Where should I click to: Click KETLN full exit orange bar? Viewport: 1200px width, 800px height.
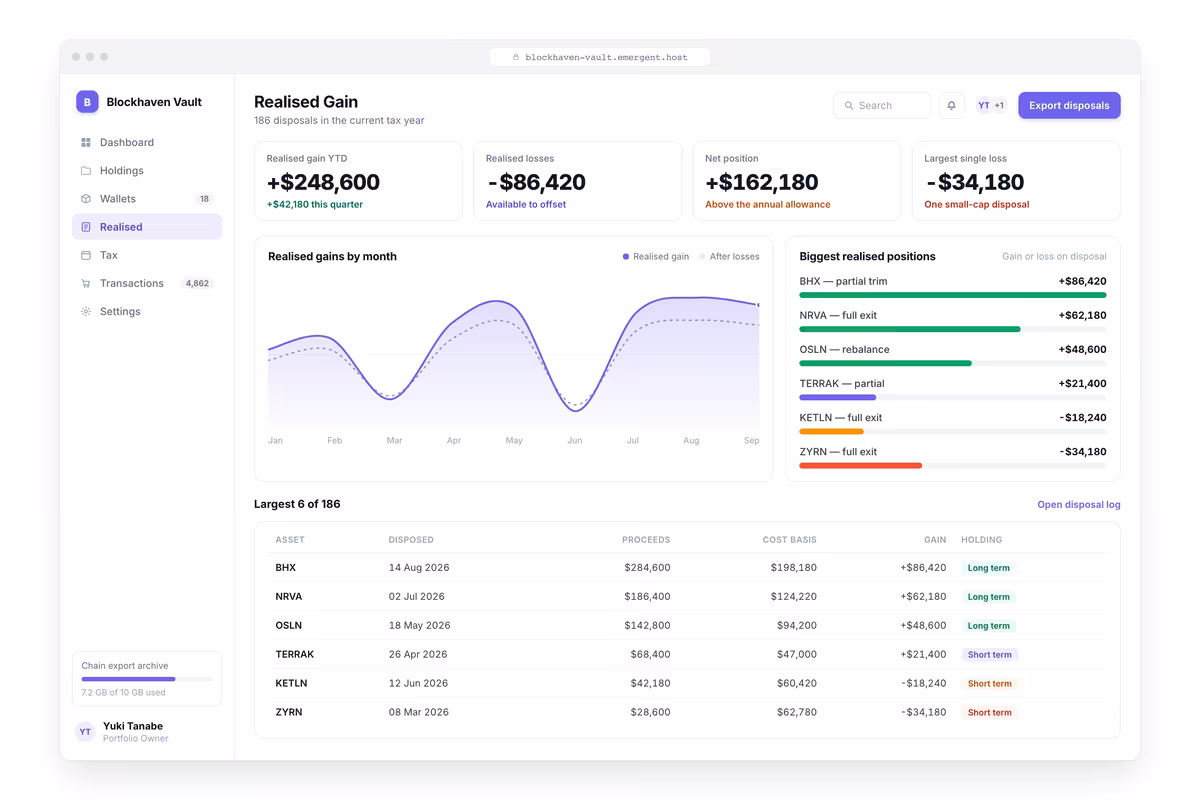coord(832,431)
